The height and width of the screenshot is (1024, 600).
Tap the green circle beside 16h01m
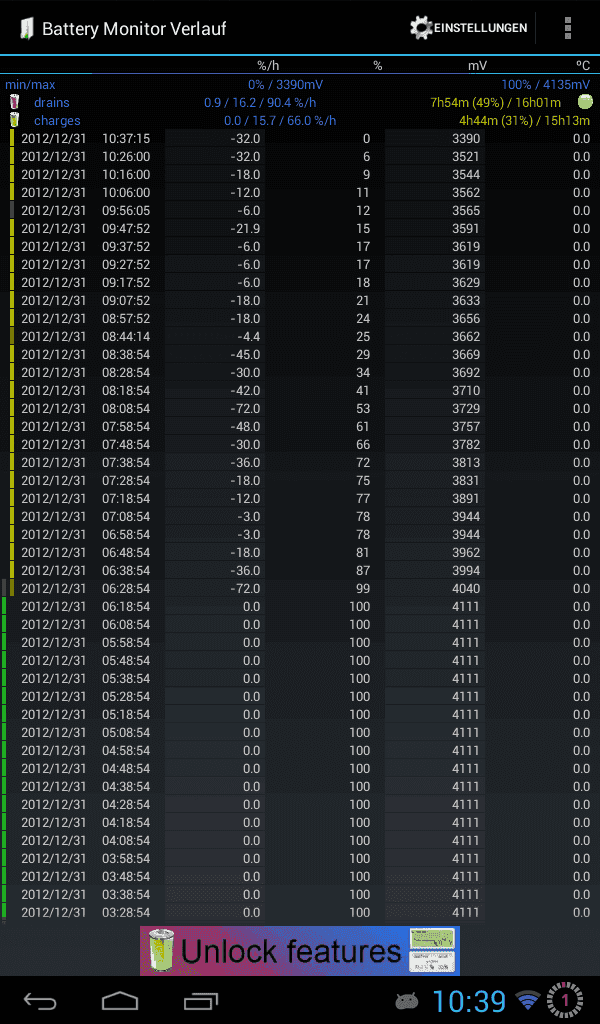585,101
